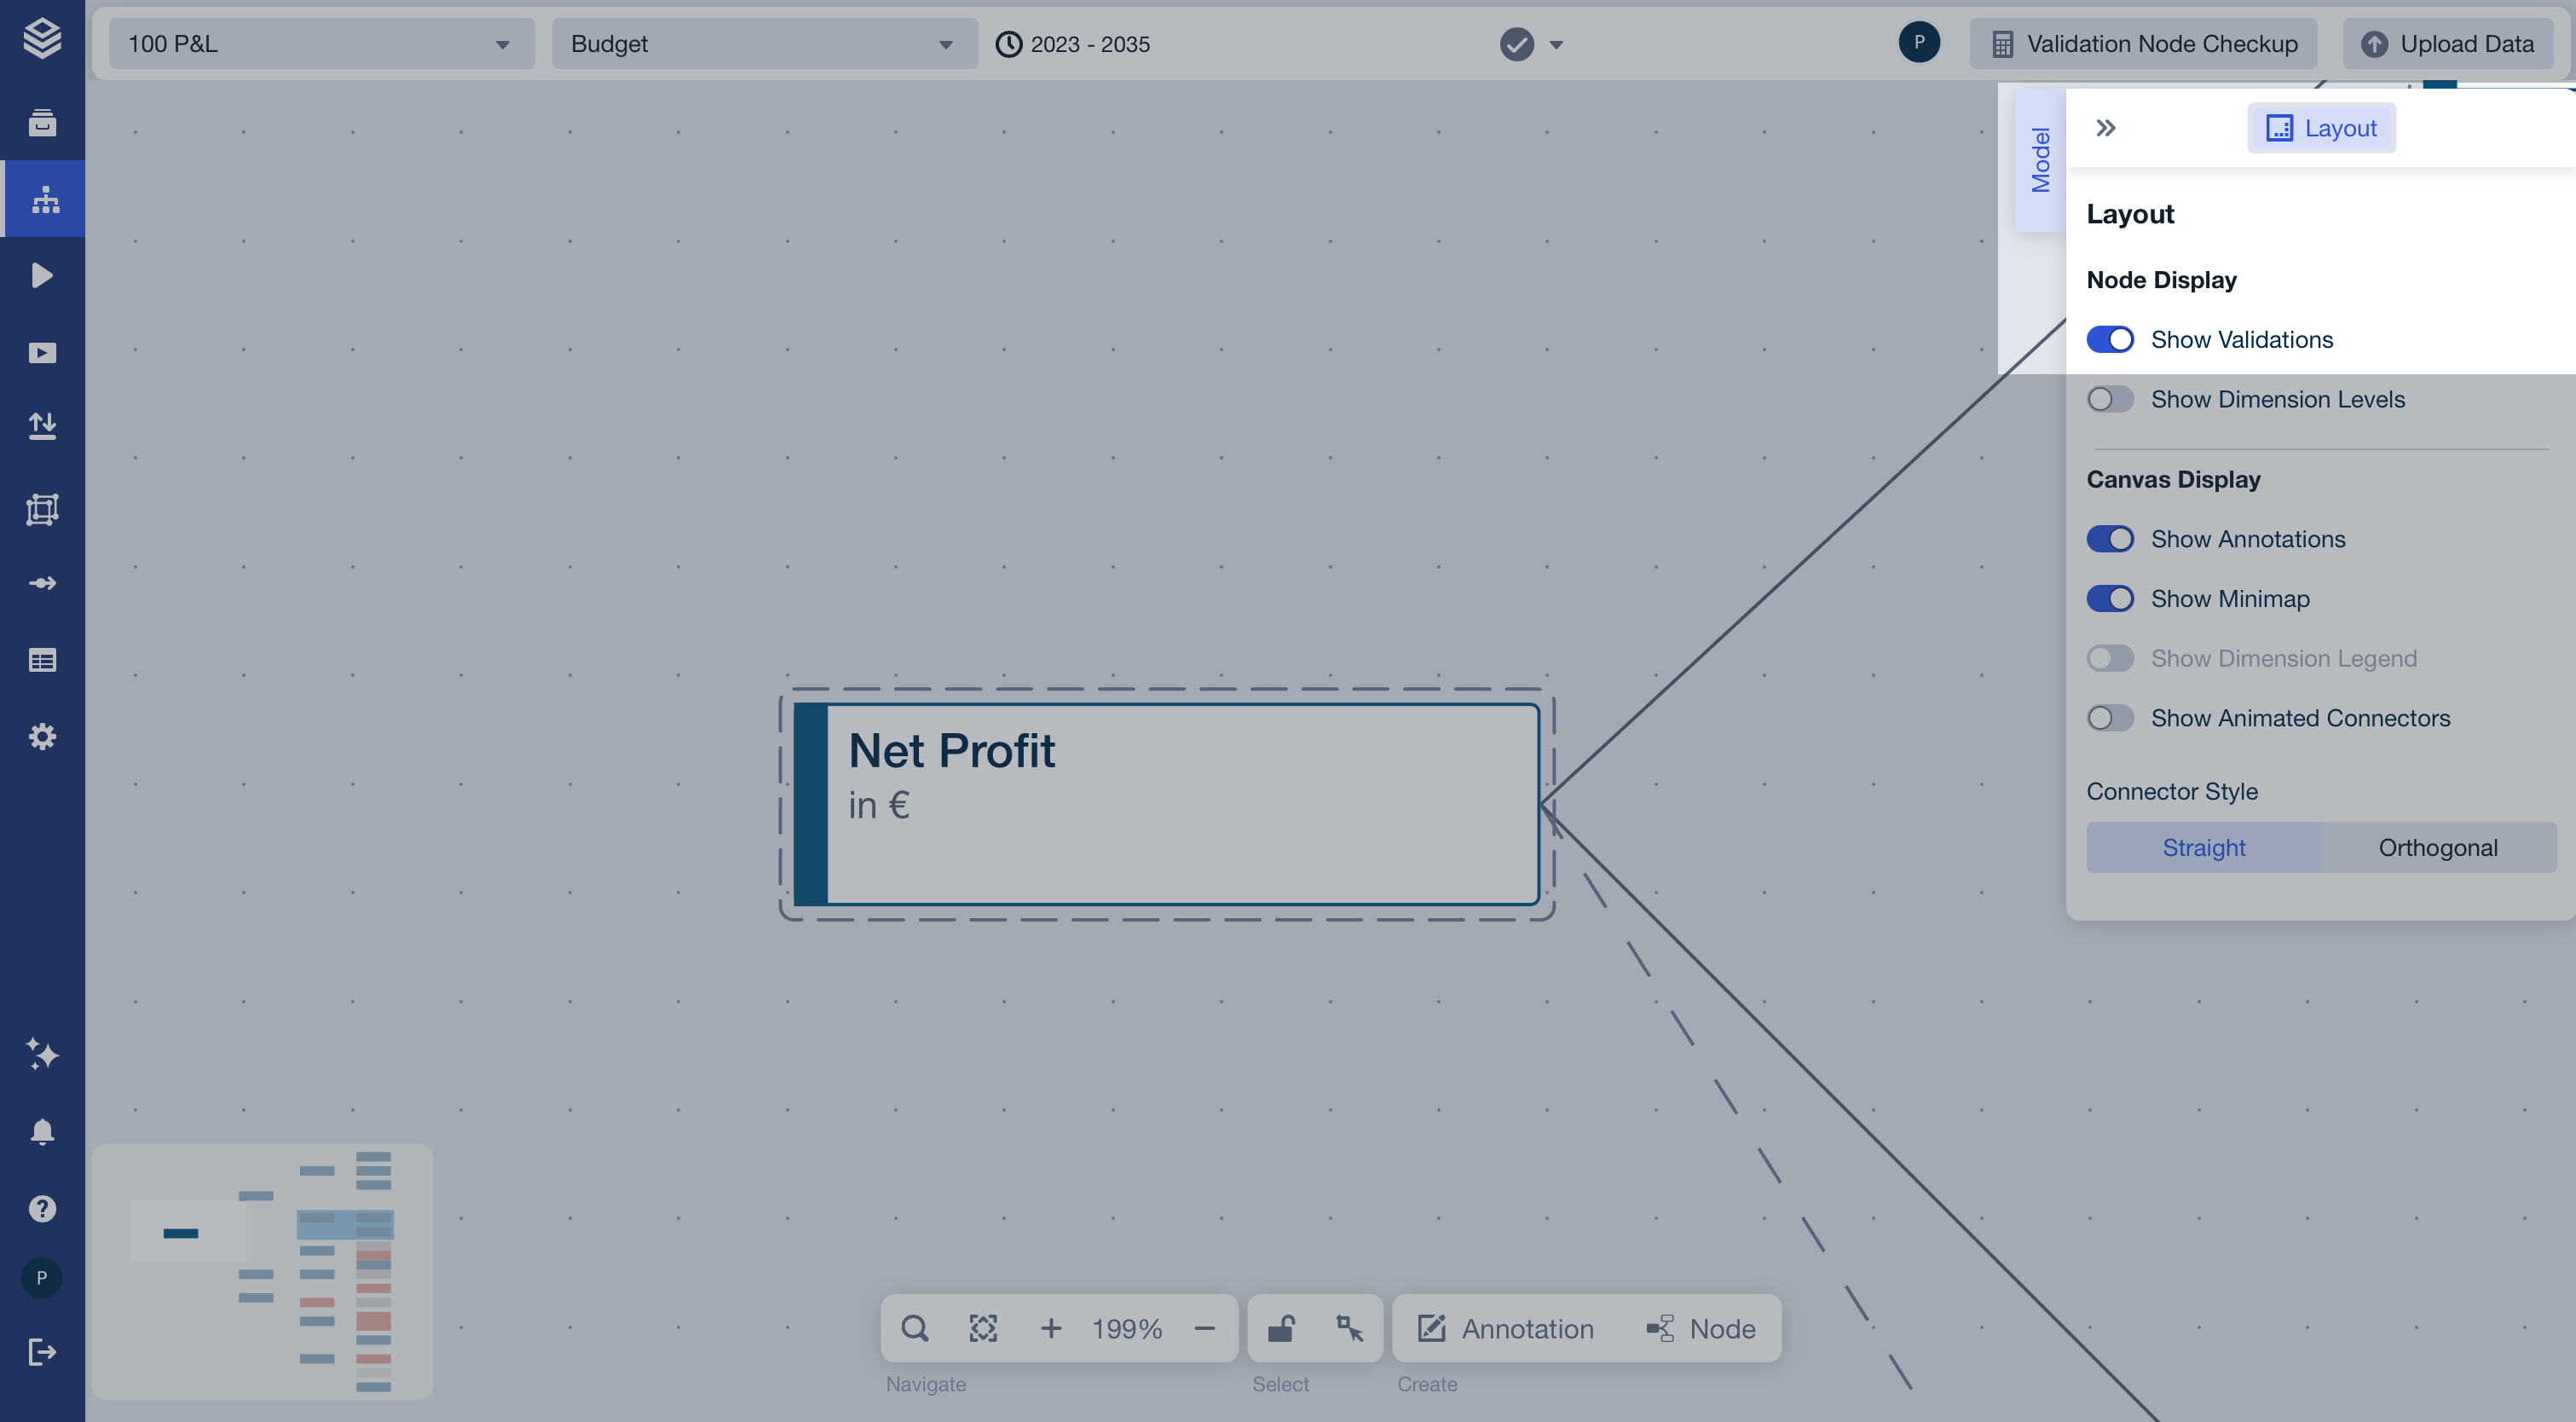Collapse the Model side panel
The width and height of the screenshot is (2576, 1422).
[2106, 128]
